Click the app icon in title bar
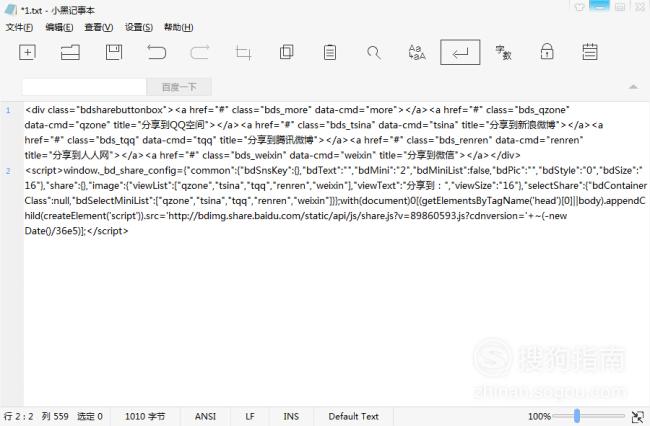Image resolution: width=650 pixels, height=426 pixels. point(10,10)
